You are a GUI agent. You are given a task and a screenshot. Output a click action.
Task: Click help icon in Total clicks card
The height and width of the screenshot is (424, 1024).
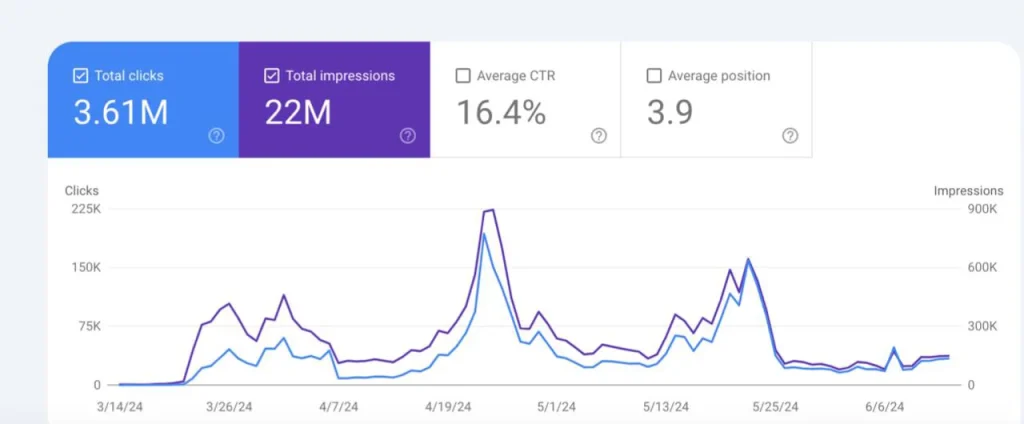[216, 136]
